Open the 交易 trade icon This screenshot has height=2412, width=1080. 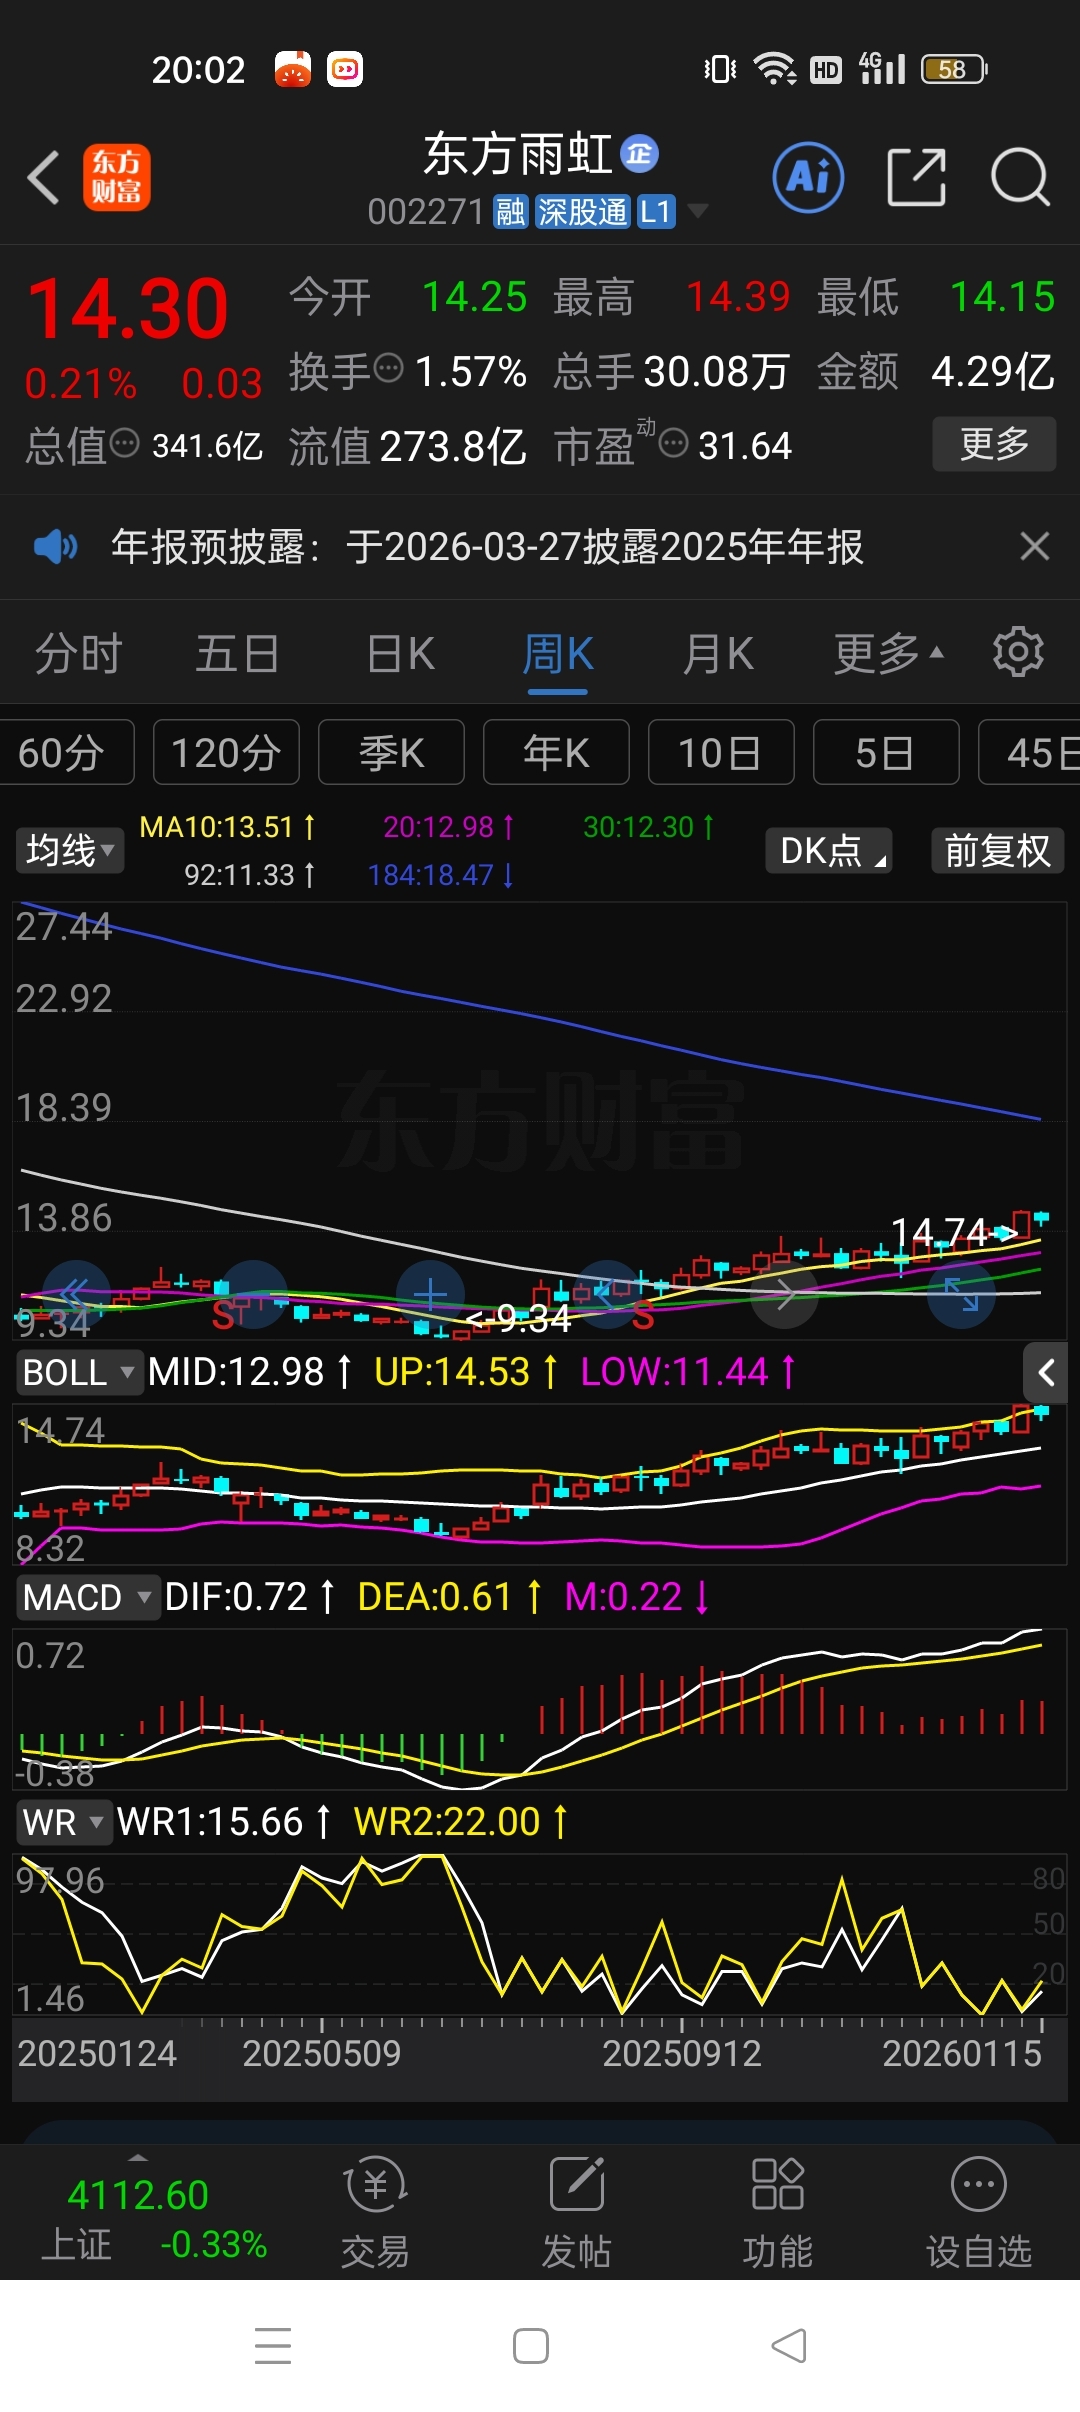(376, 2211)
